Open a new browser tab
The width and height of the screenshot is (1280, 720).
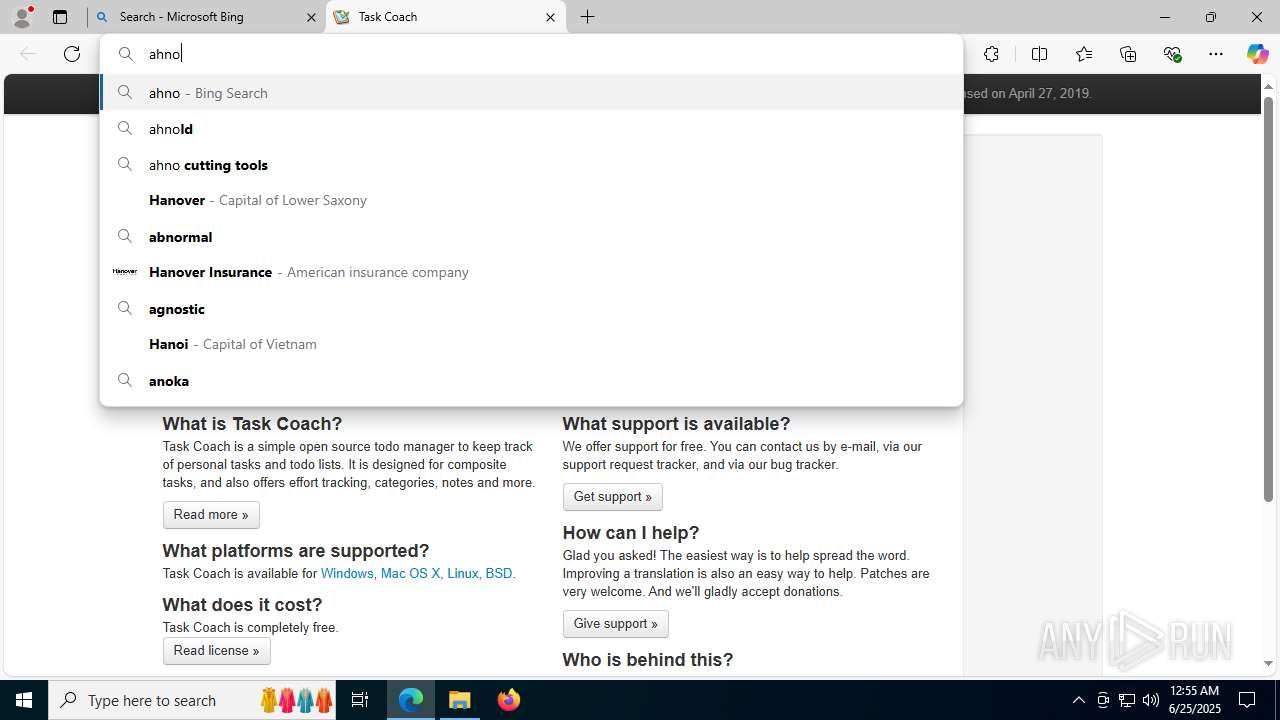588,17
